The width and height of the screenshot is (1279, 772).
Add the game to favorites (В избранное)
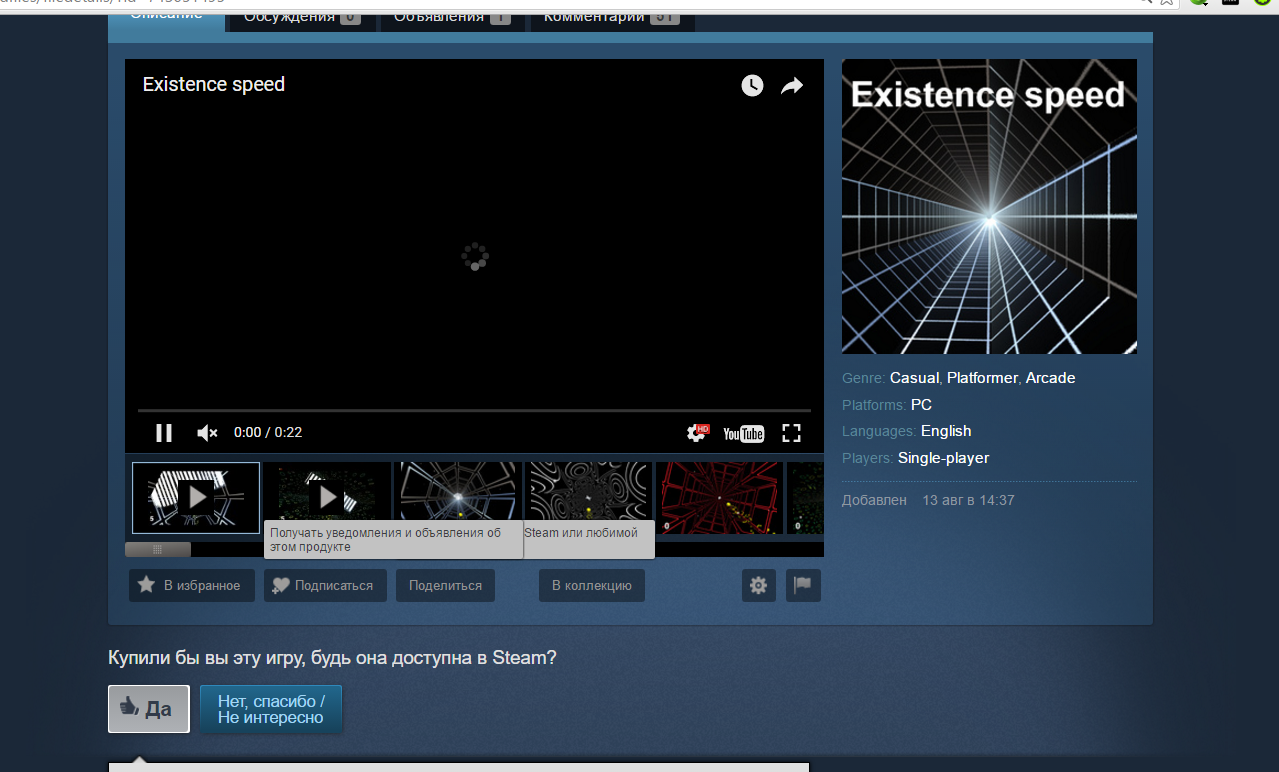[192, 585]
